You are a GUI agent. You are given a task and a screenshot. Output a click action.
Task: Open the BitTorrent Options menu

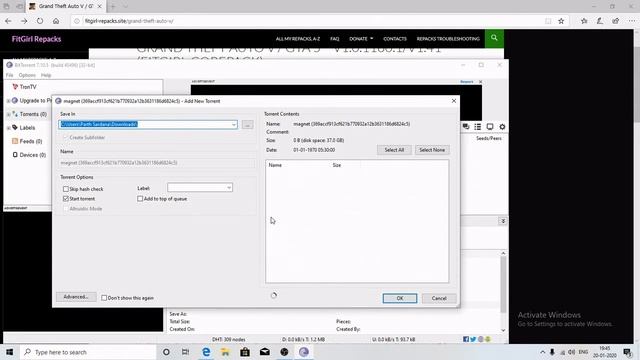coord(27,76)
